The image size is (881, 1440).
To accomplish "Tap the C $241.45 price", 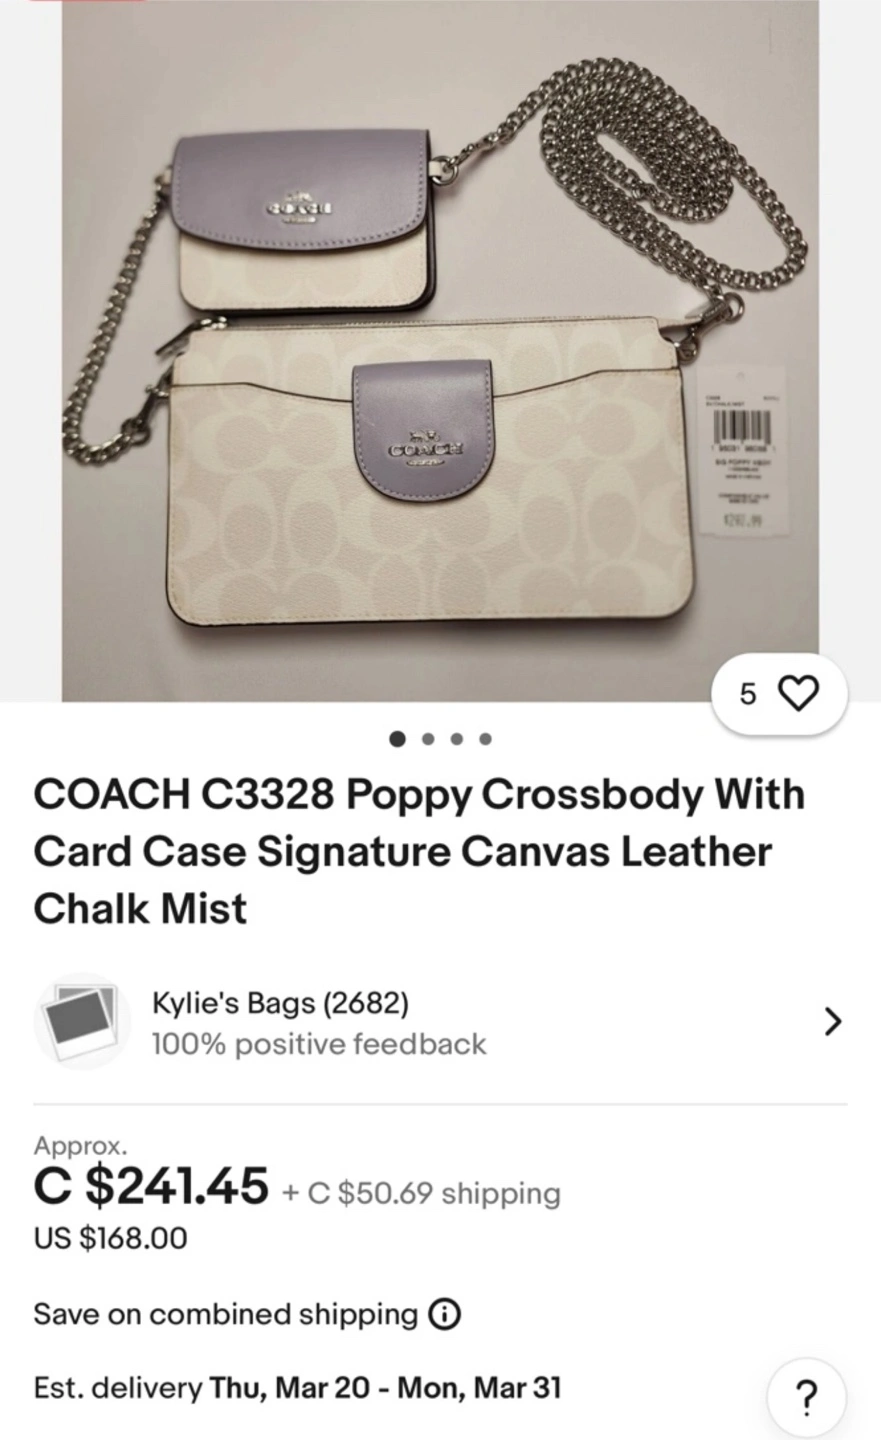I will pos(151,1186).
